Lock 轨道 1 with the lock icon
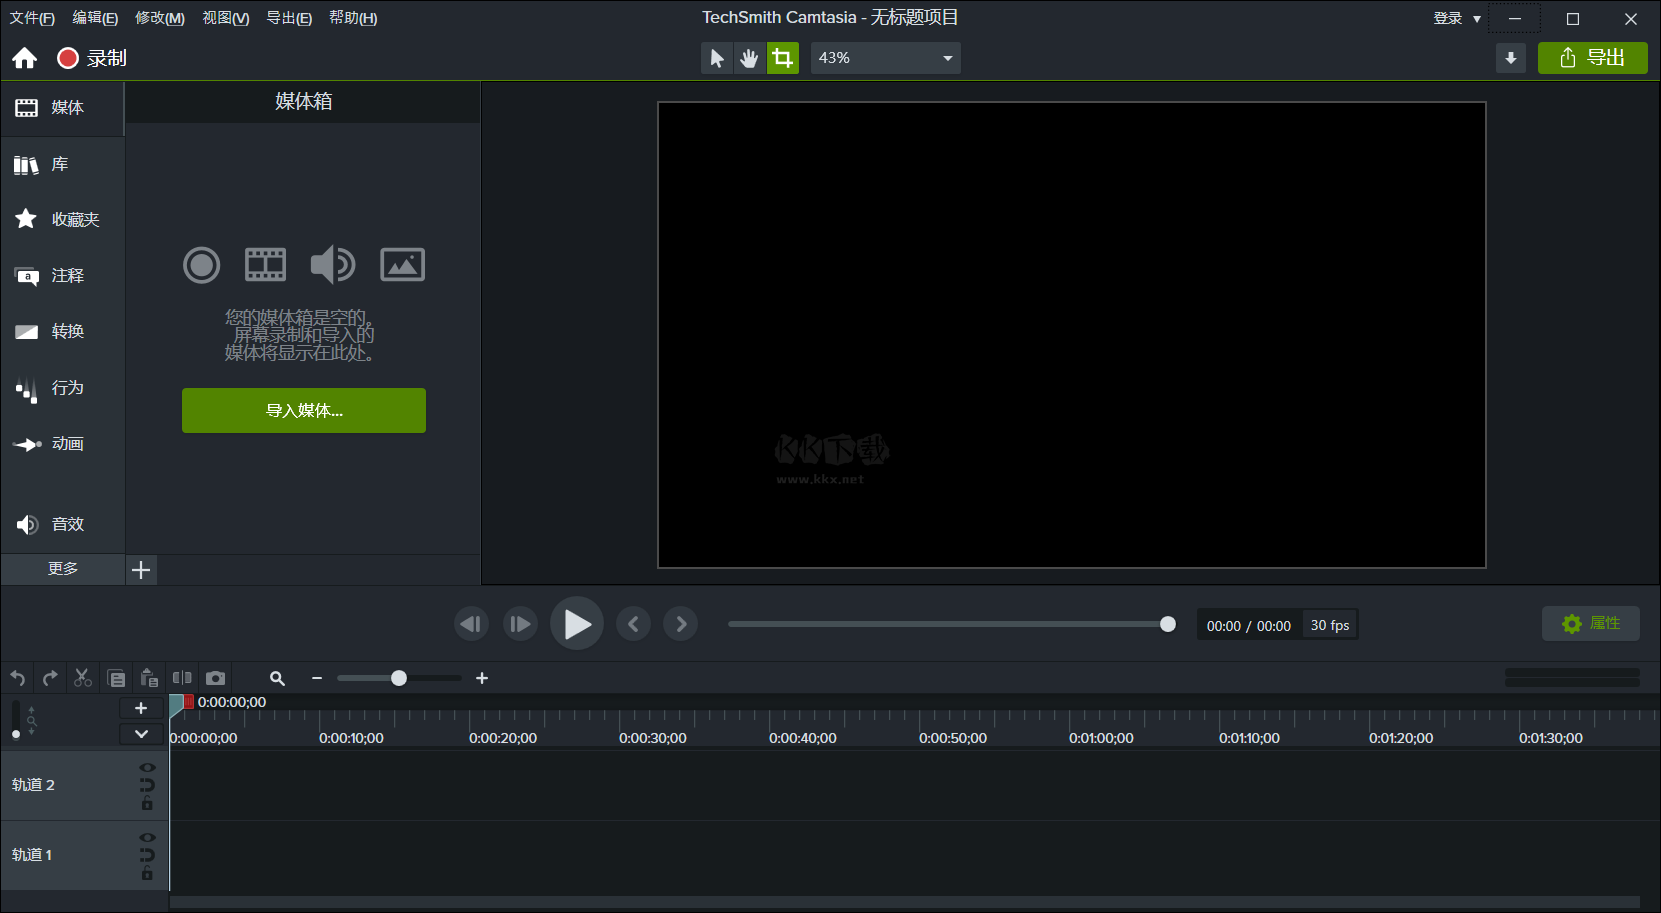Screen dimensions: 1661x913 tap(147, 872)
